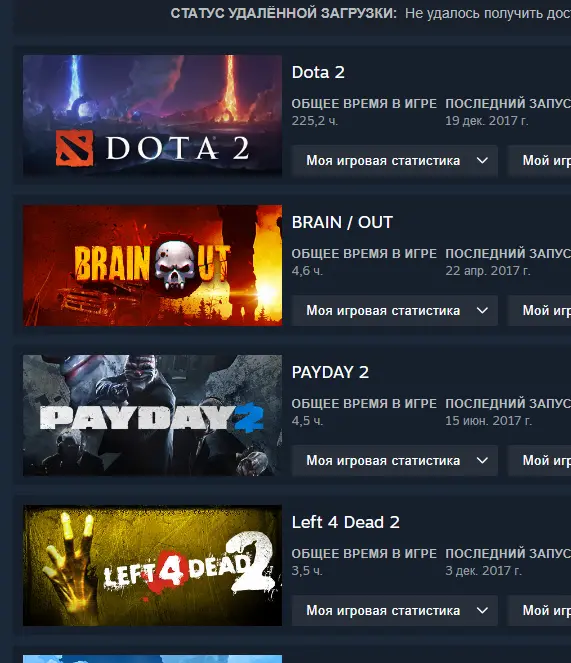The height and width of the screenshot is (663, 571).
Task: Expand BRAIN / OUT 'Моя игровая статистика' dropdown
Action: pyautogui.click(x=395, y=311)
